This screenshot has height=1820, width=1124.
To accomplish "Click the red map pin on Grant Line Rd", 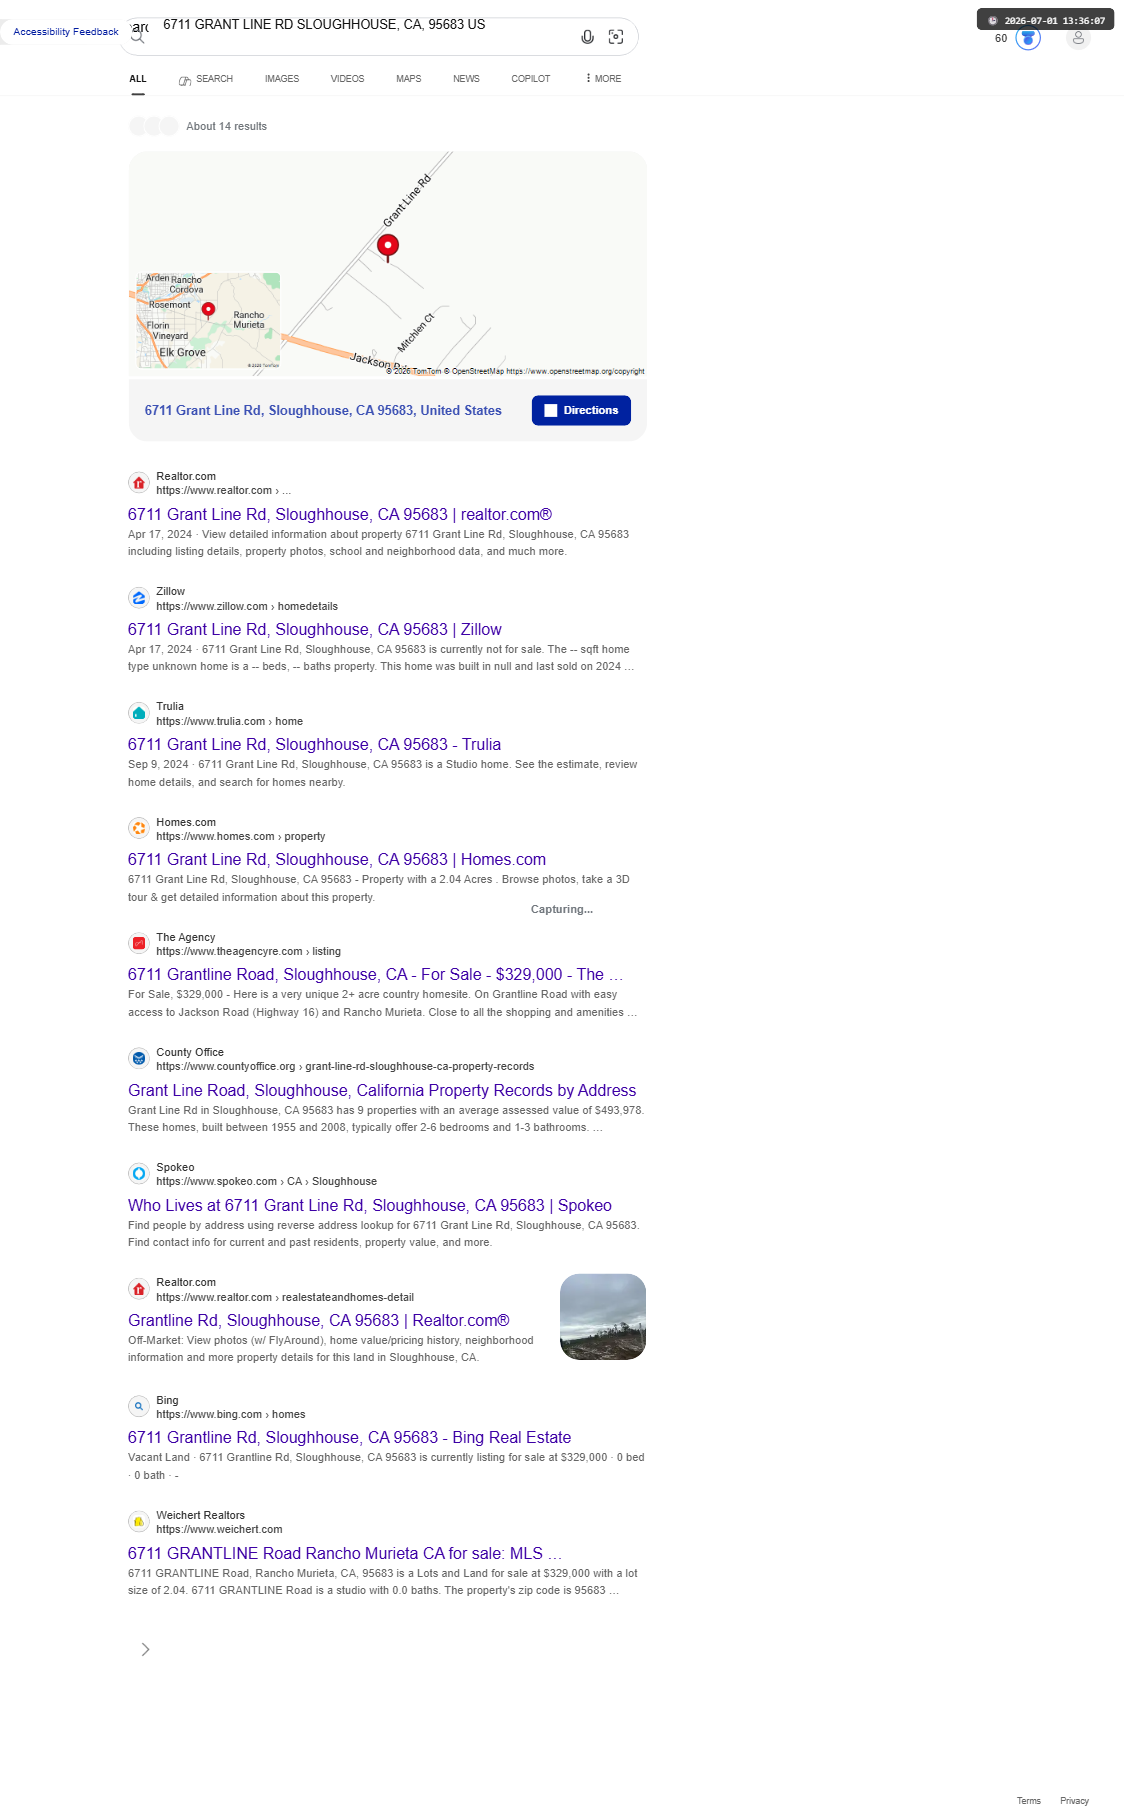I will coord(388,247).
